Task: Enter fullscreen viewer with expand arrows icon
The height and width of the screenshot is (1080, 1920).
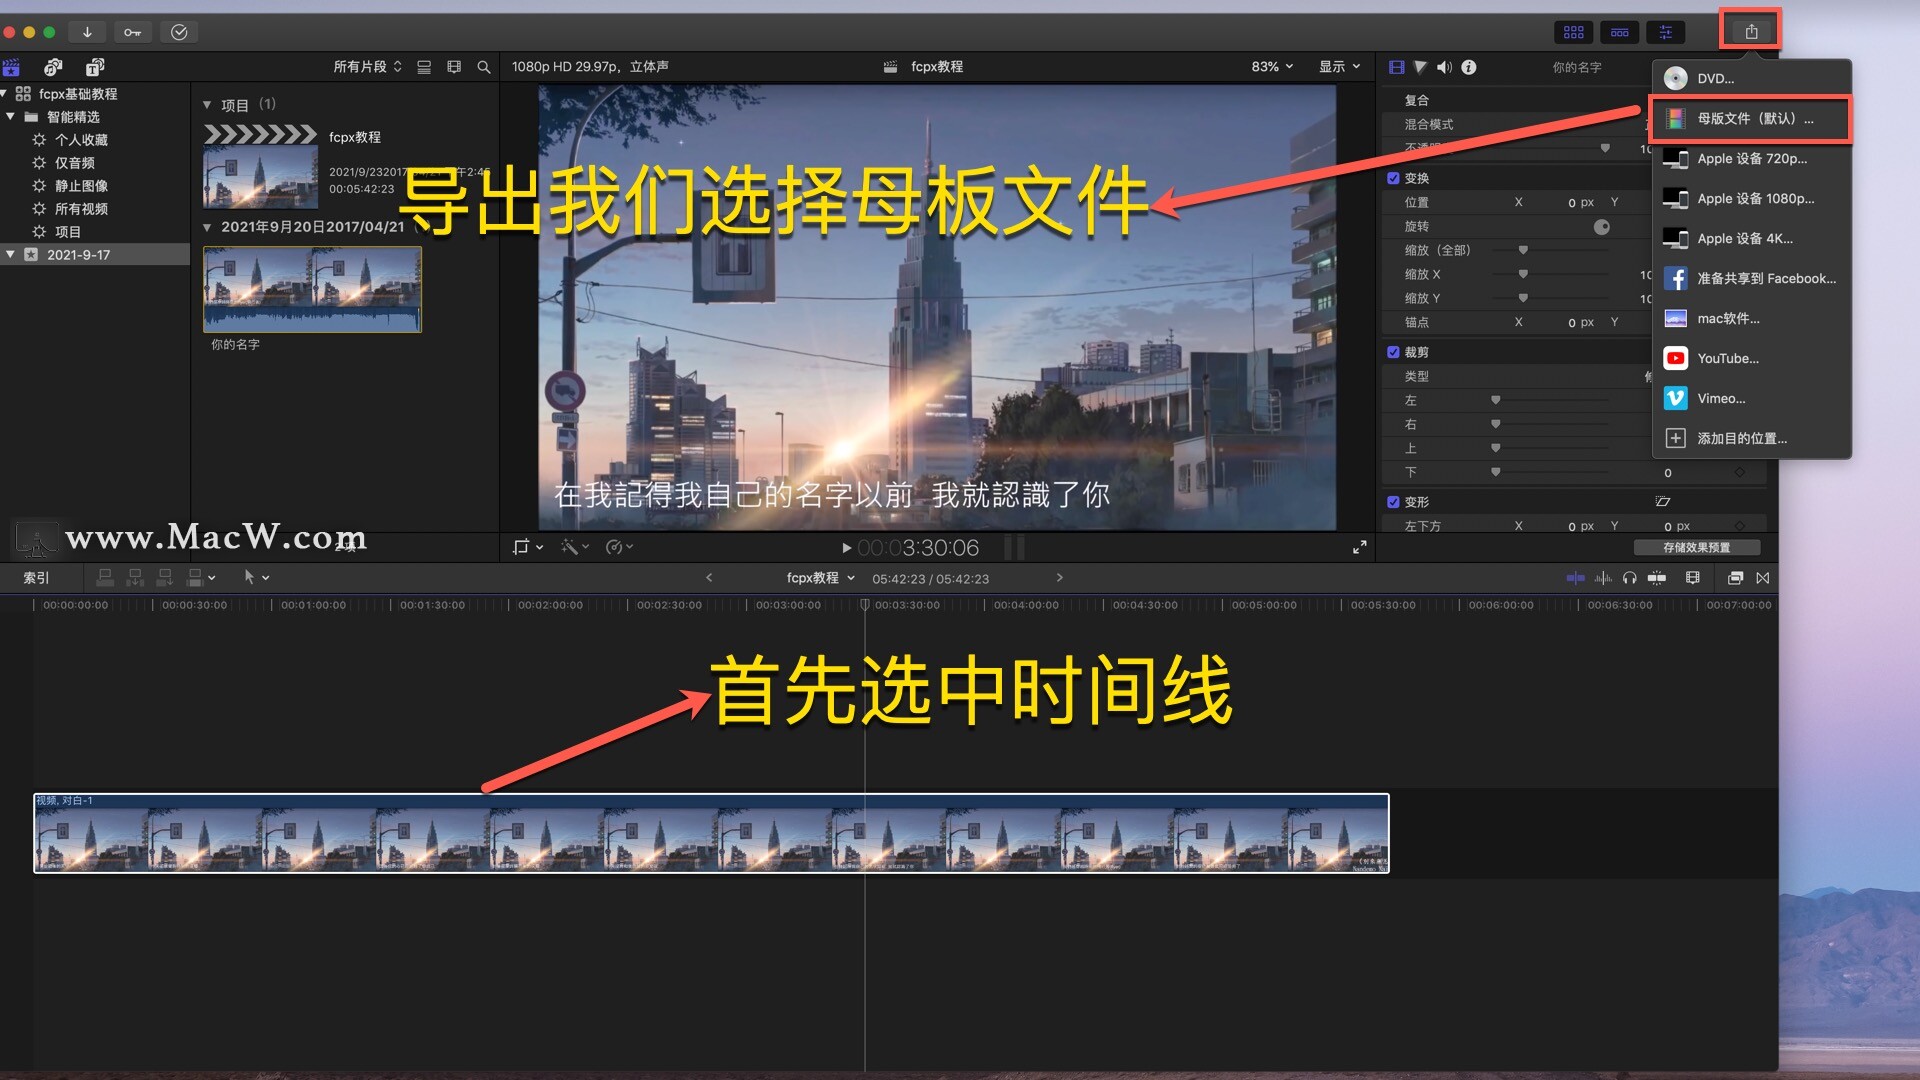Action: click(1359, 547)
